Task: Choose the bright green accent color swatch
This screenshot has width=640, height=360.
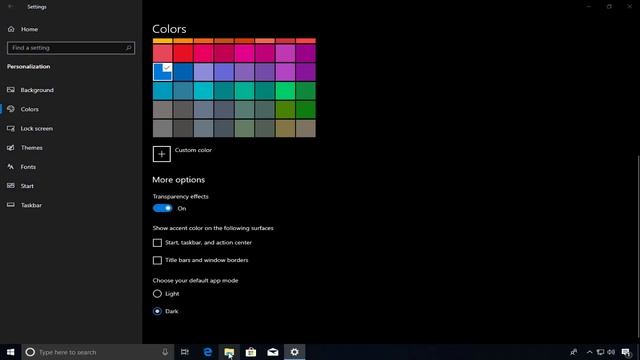Action: [x=285, y=91]
